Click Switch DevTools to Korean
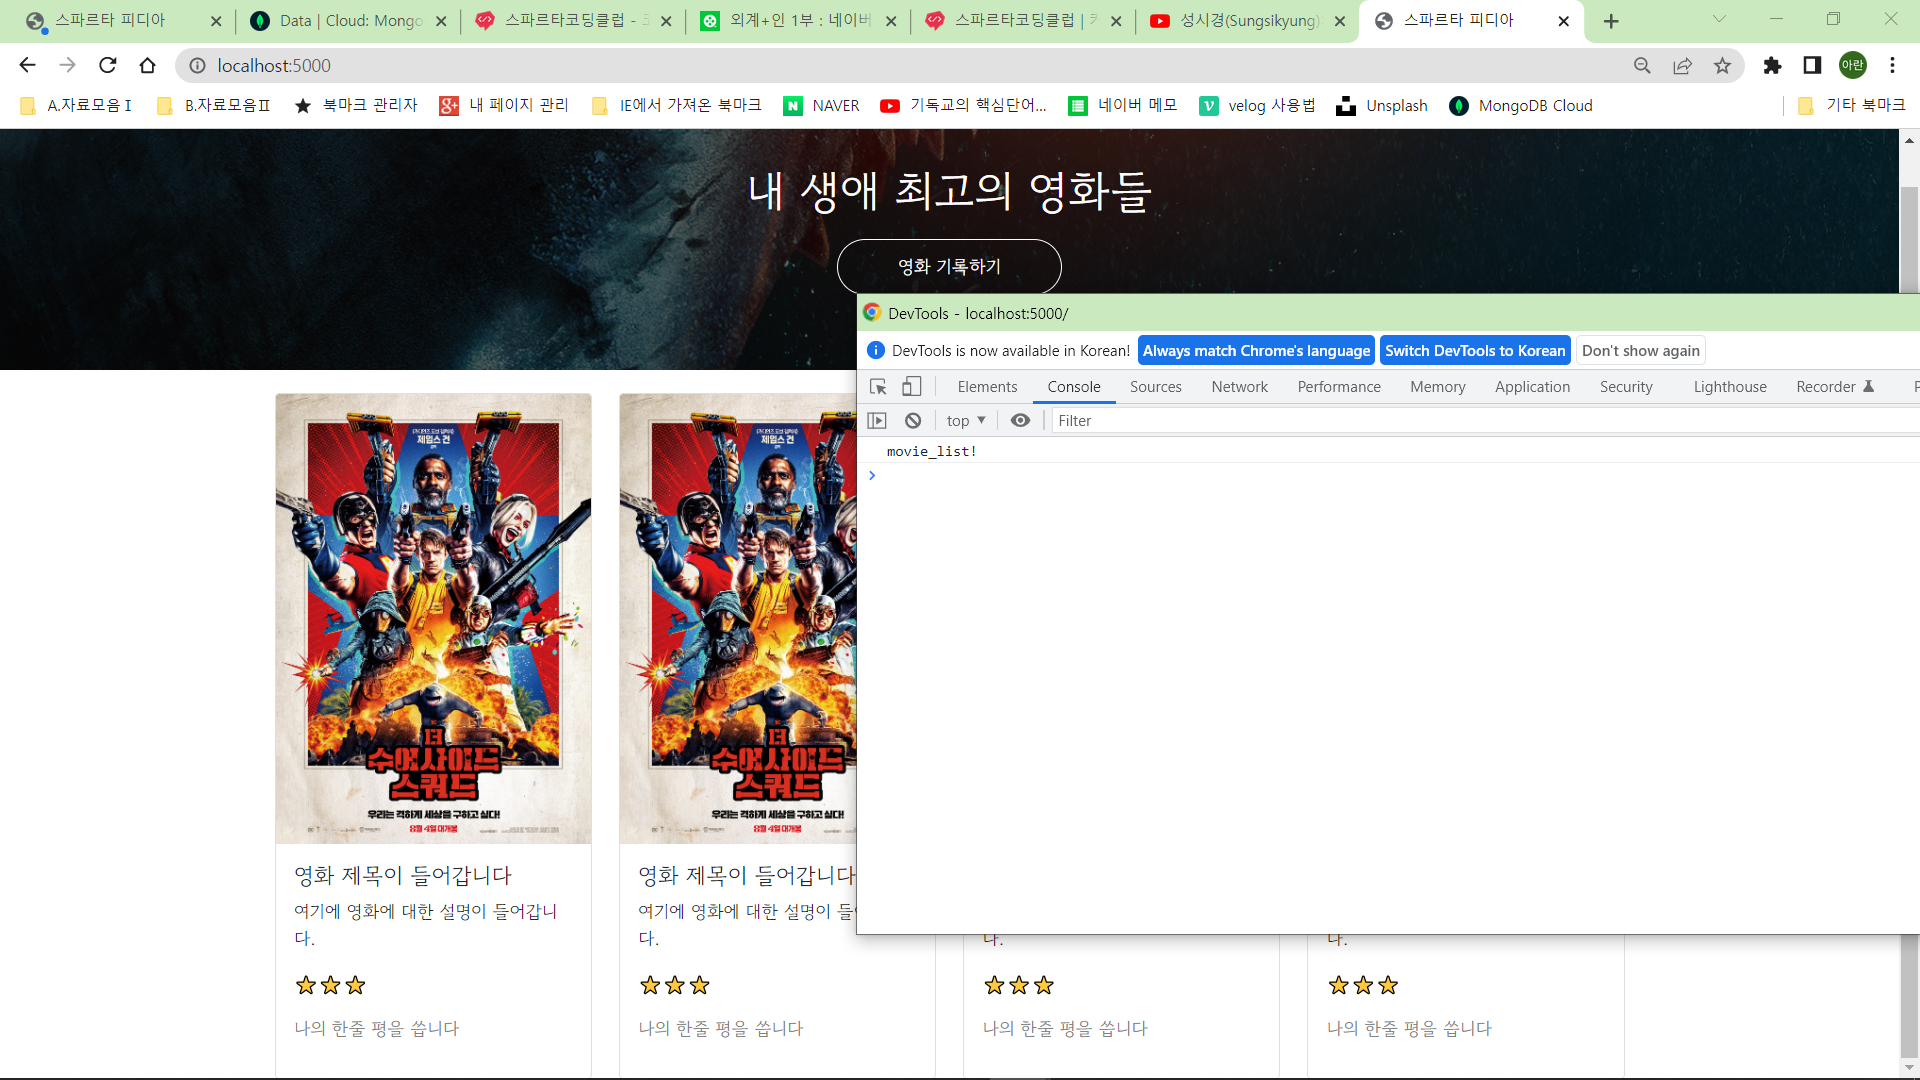The width and height of the screenshot is (1920, 1080). point(1475,351)
